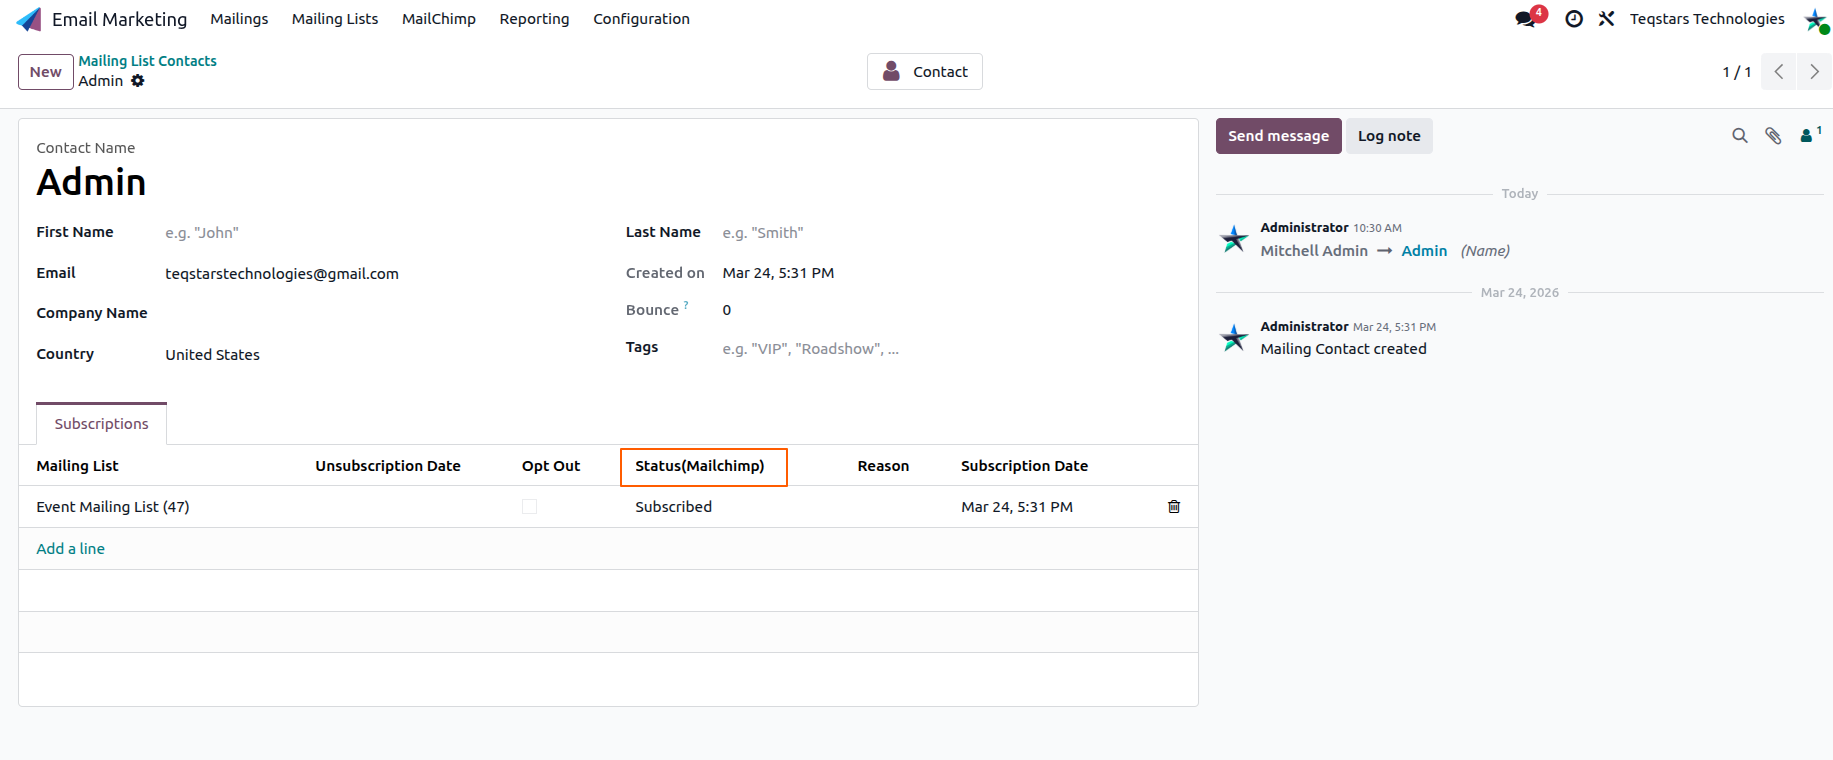
Task: Click the gear actions icon next to Admin
Action: click(x=138, y=81)
